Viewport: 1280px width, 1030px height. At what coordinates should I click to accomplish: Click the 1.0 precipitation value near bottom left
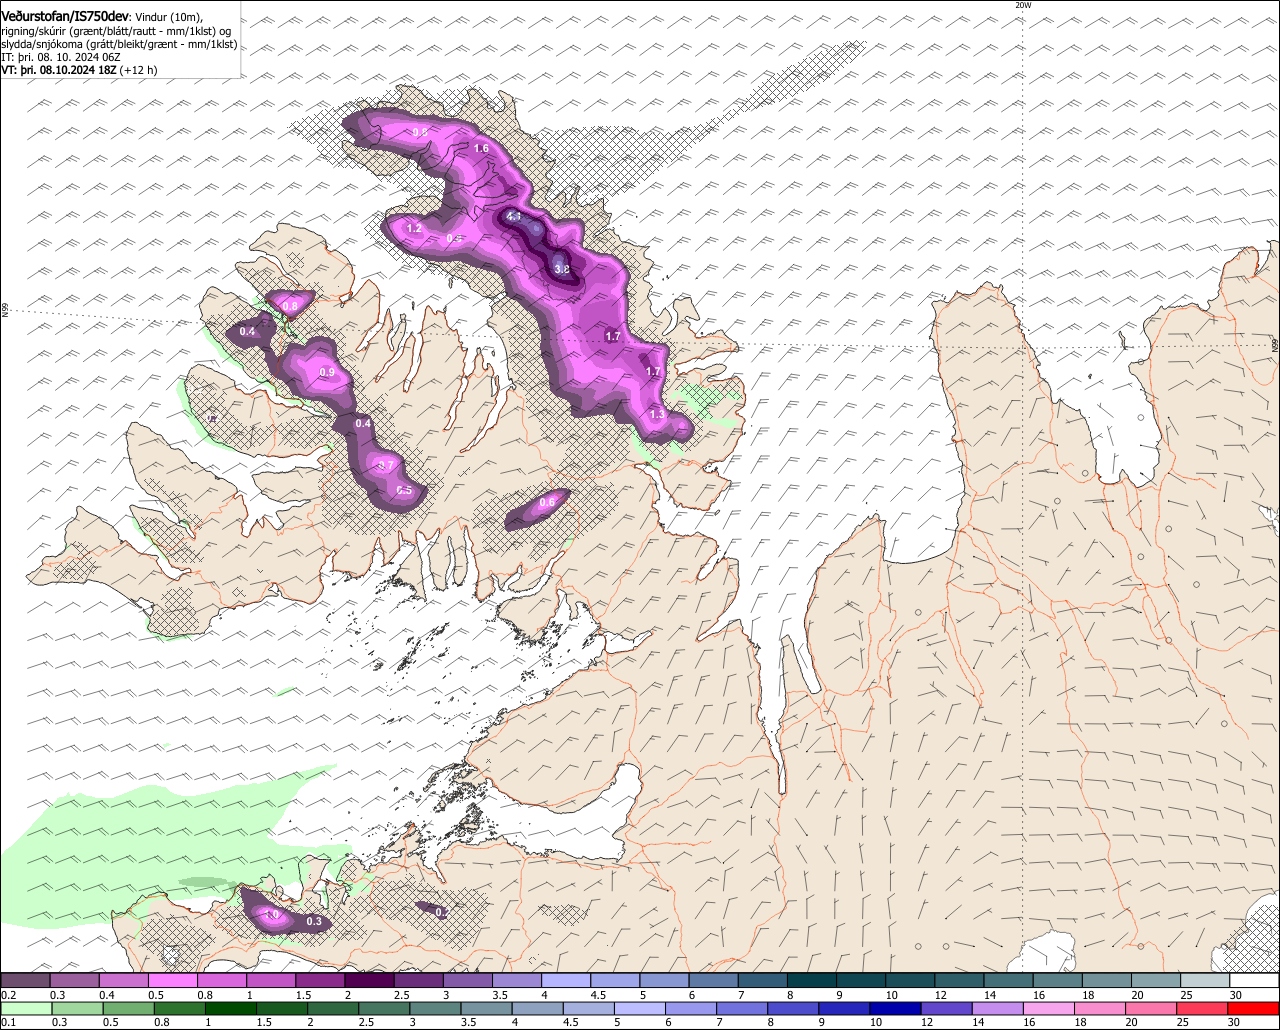(272, 914)
